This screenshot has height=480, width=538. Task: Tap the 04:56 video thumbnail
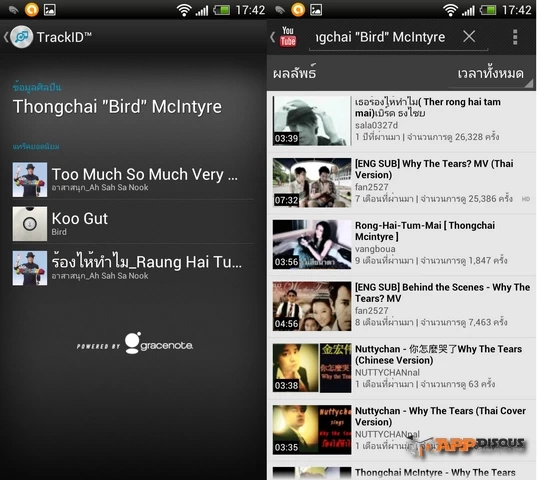[312, 306]
